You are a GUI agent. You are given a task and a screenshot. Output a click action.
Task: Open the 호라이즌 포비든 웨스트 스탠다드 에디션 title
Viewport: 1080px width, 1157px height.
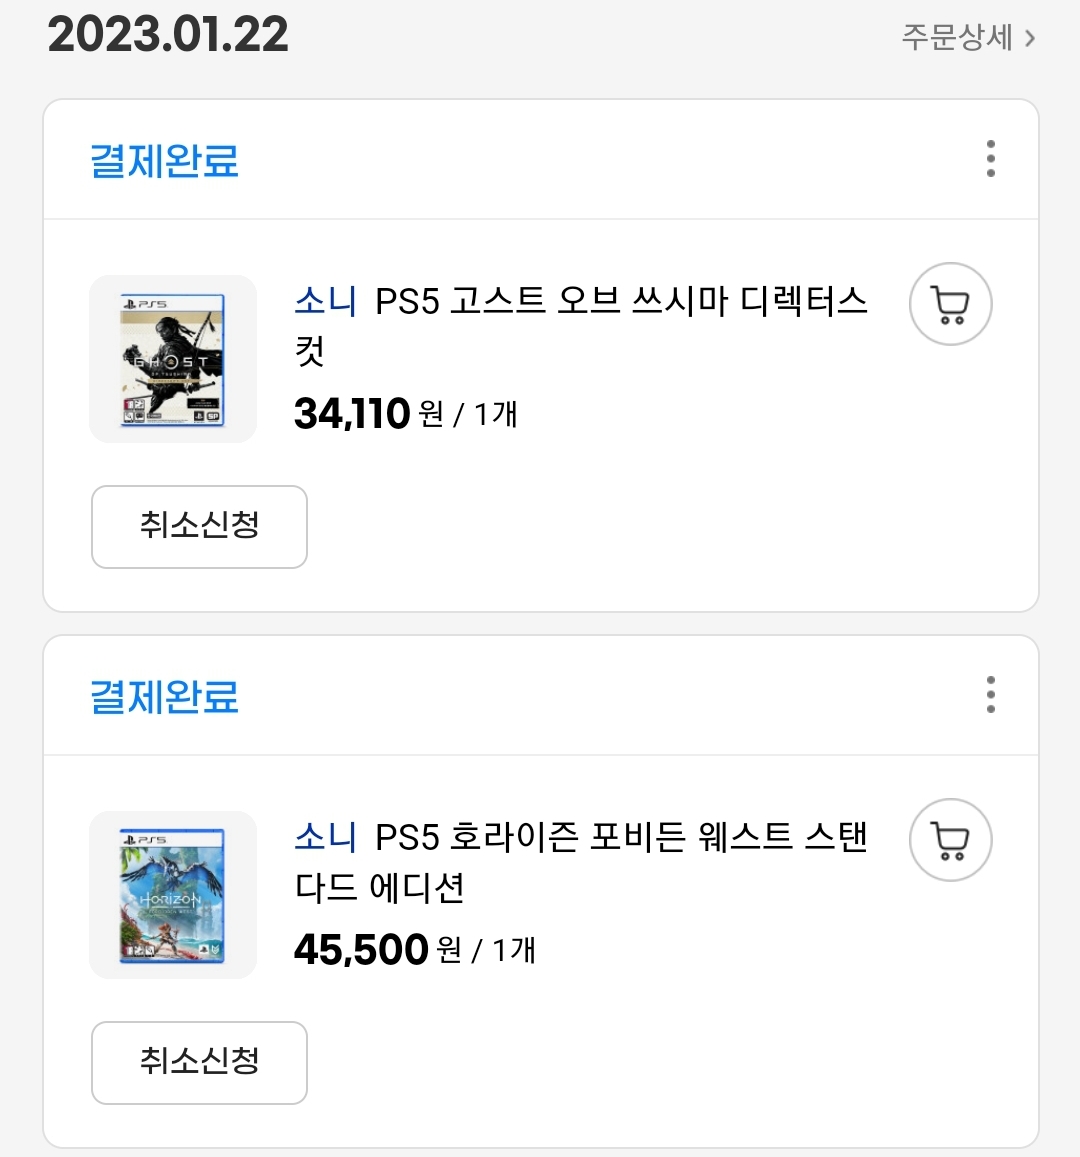pyautogui.click(x=620, y=837)
